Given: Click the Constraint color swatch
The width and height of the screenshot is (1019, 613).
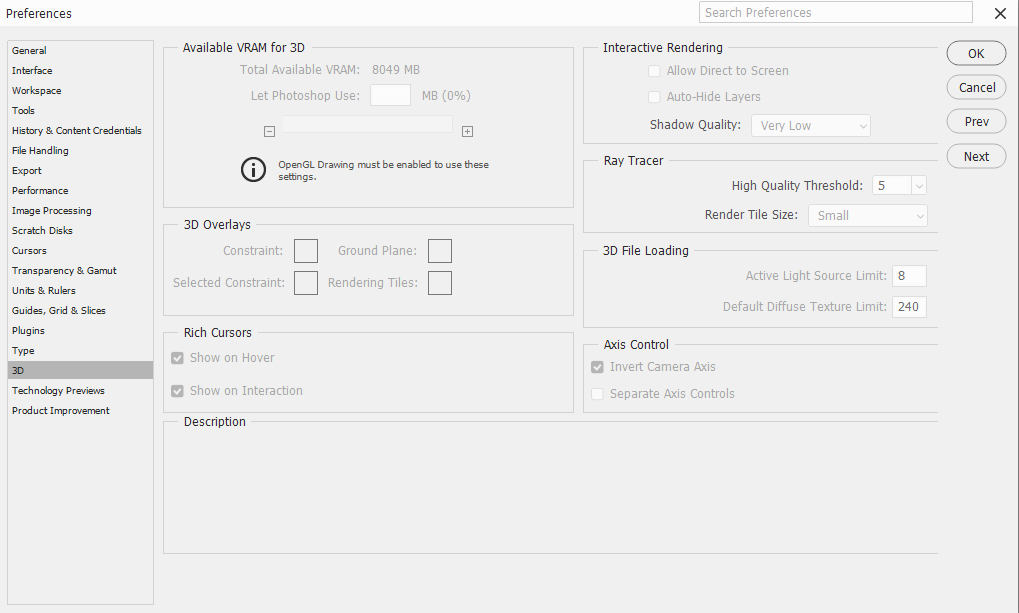Looking at the screenshot, I should (306, 251).
